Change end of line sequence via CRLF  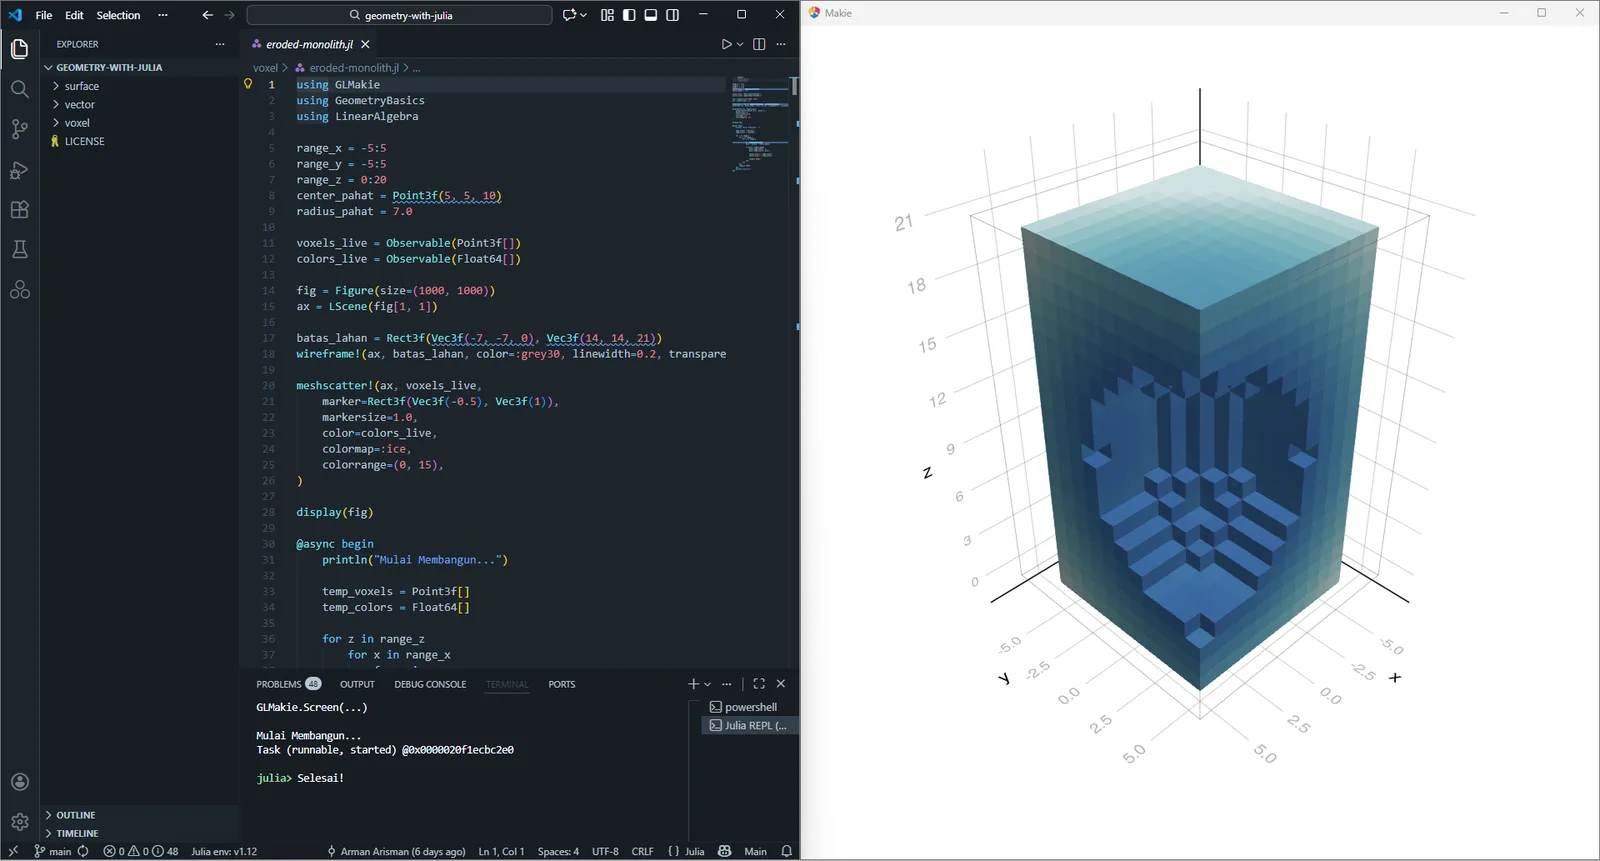click(643, 851)
